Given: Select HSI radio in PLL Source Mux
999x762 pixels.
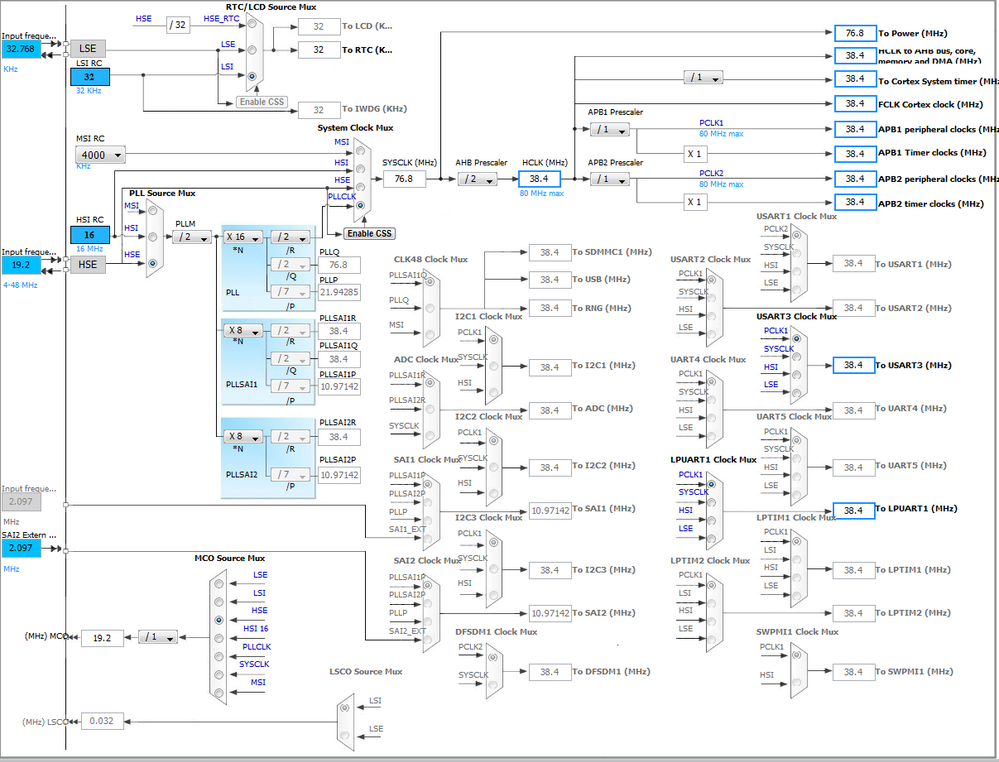Looking at the screenshot, I should coord(153,236).
